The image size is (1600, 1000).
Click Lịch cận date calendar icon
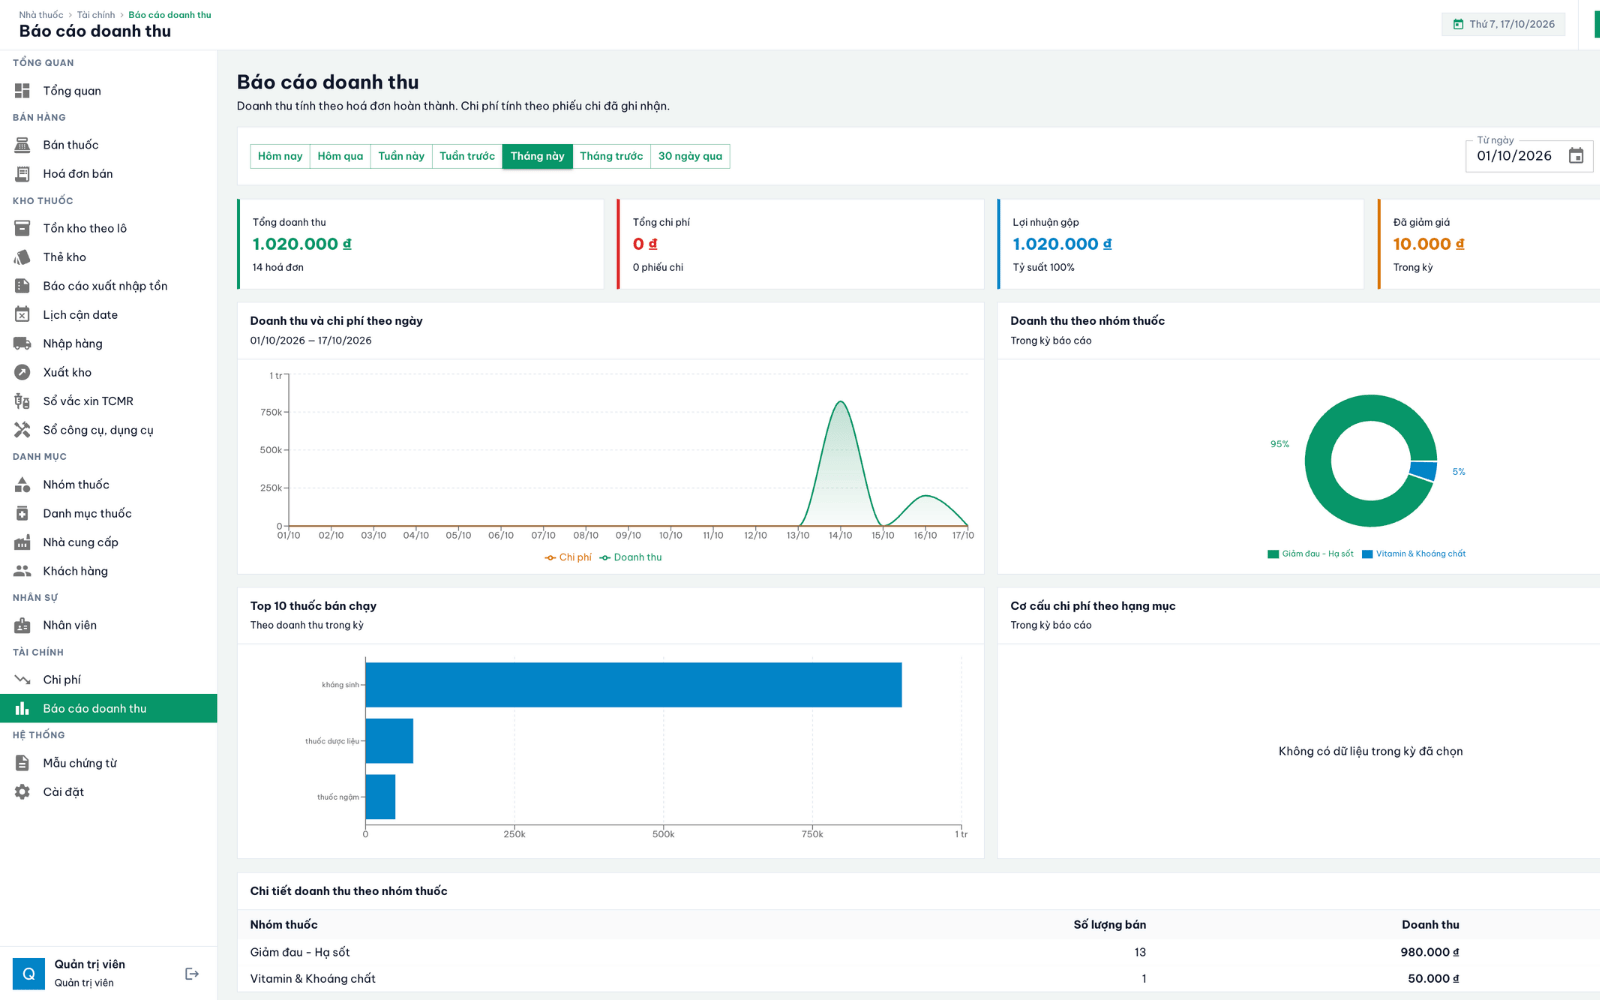point(22,315)
